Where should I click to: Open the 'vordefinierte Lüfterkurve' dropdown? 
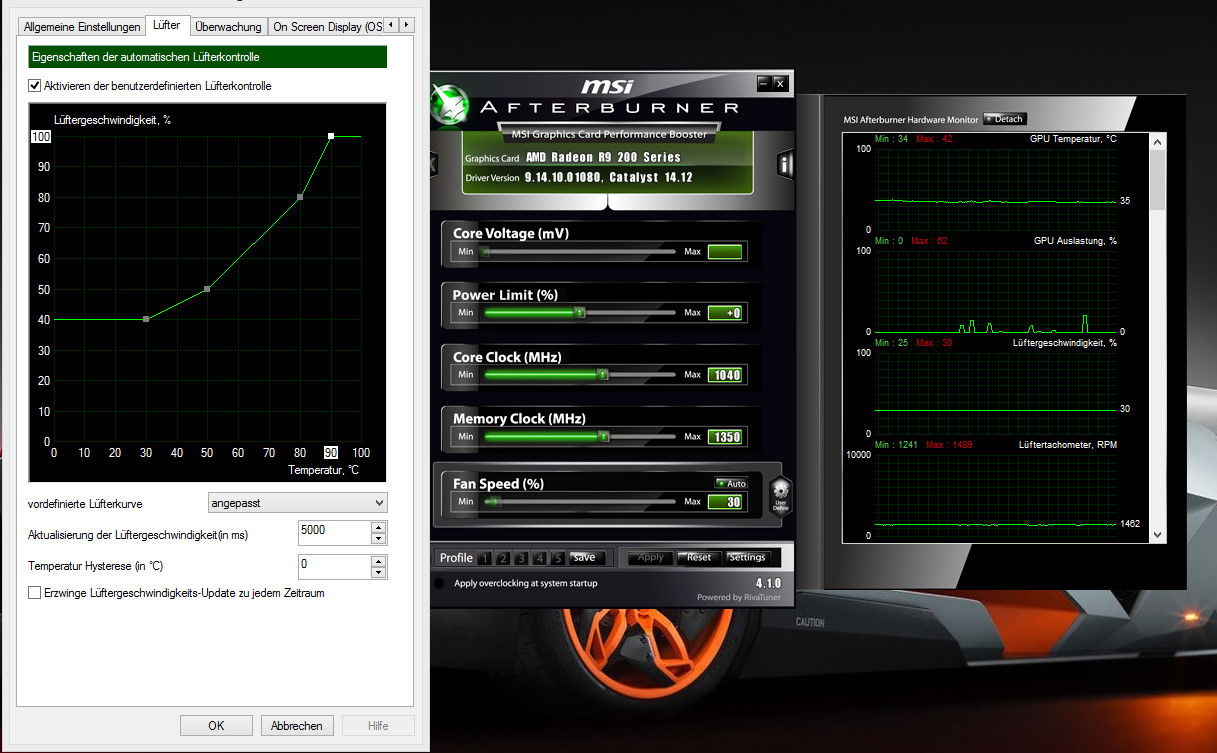click(x=297, y=502)
